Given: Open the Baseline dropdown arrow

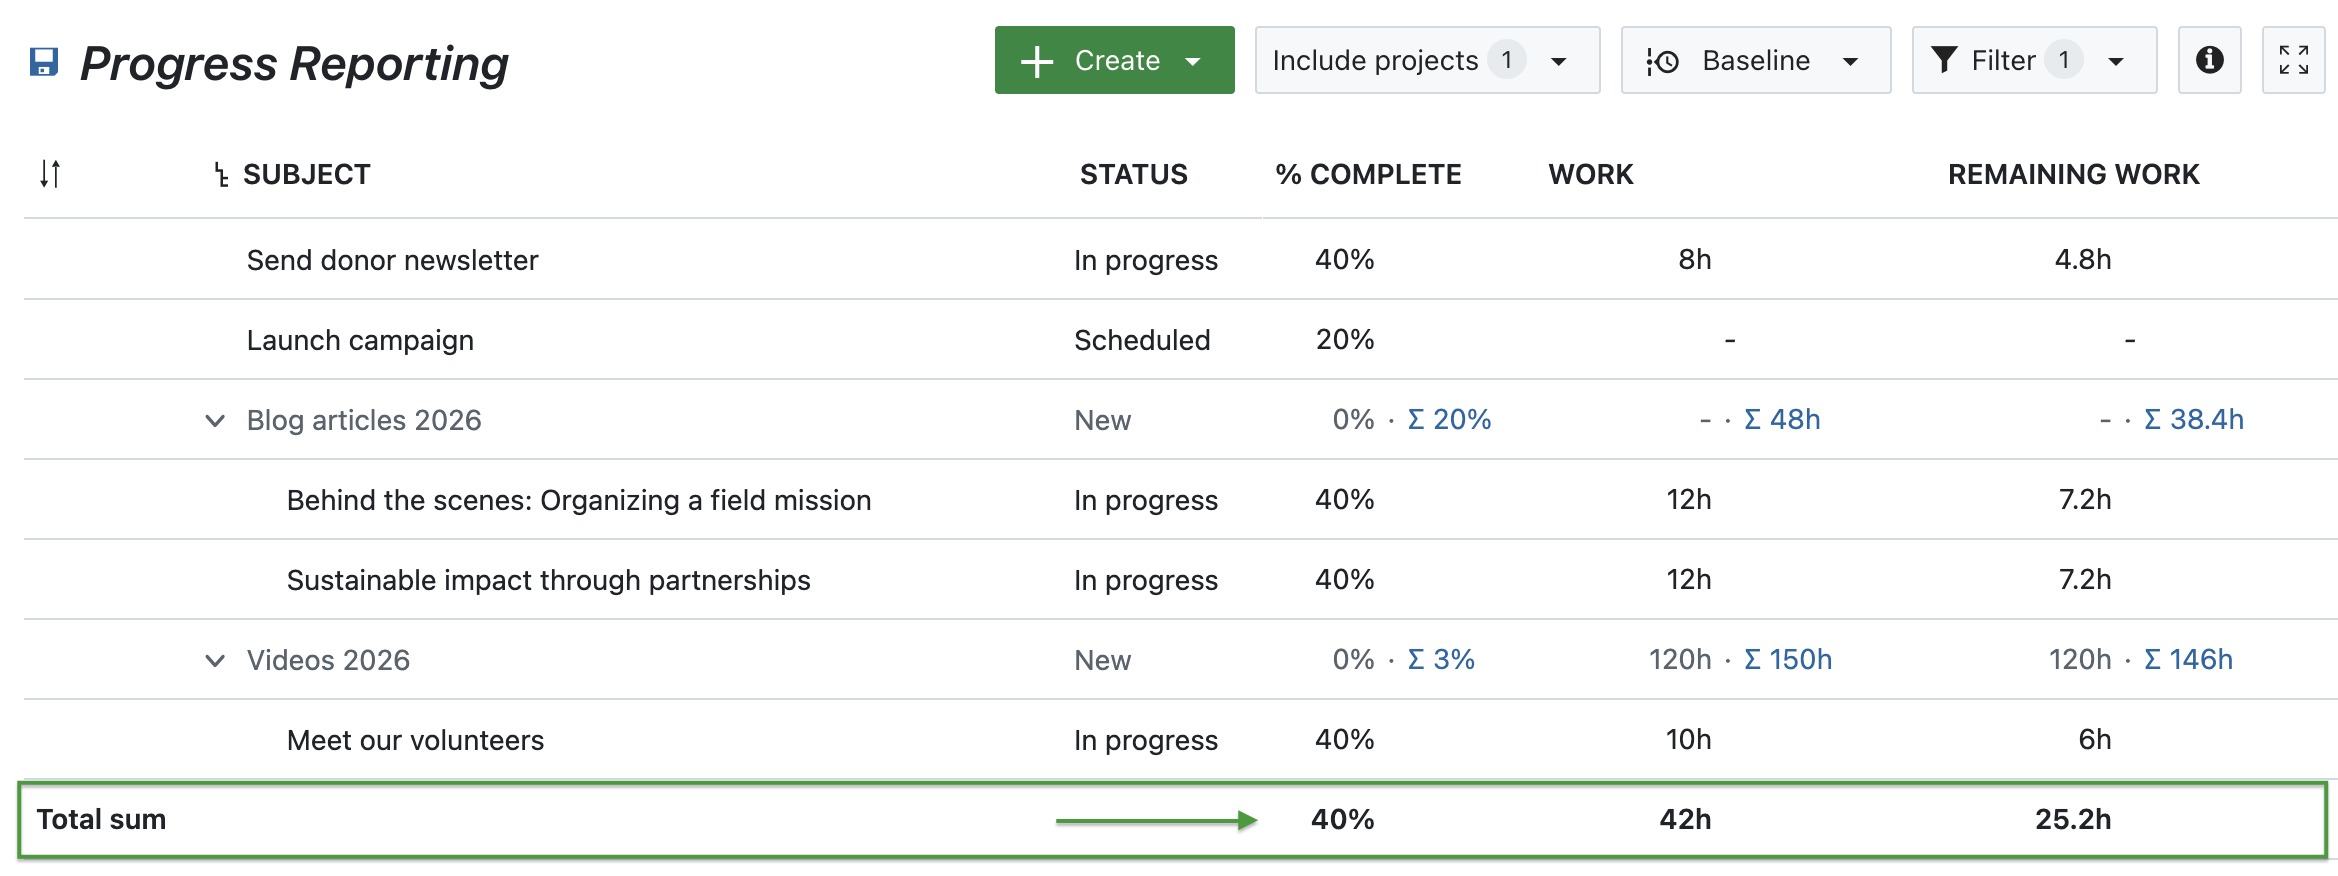Looking at the screenshot, I should tap(1850, 61).
